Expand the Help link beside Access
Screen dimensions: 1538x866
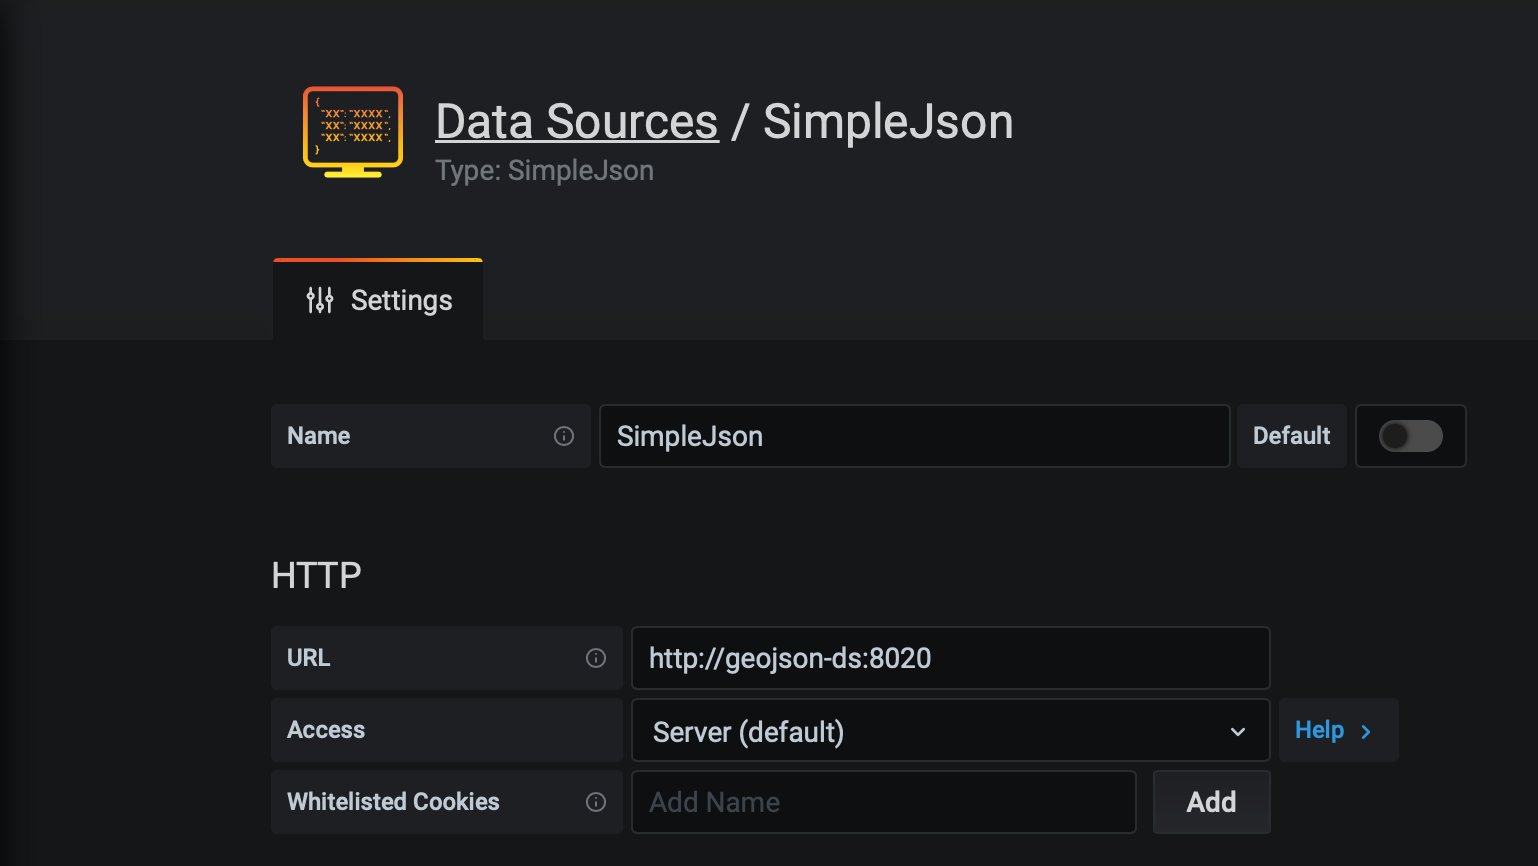pos(1338,730)
